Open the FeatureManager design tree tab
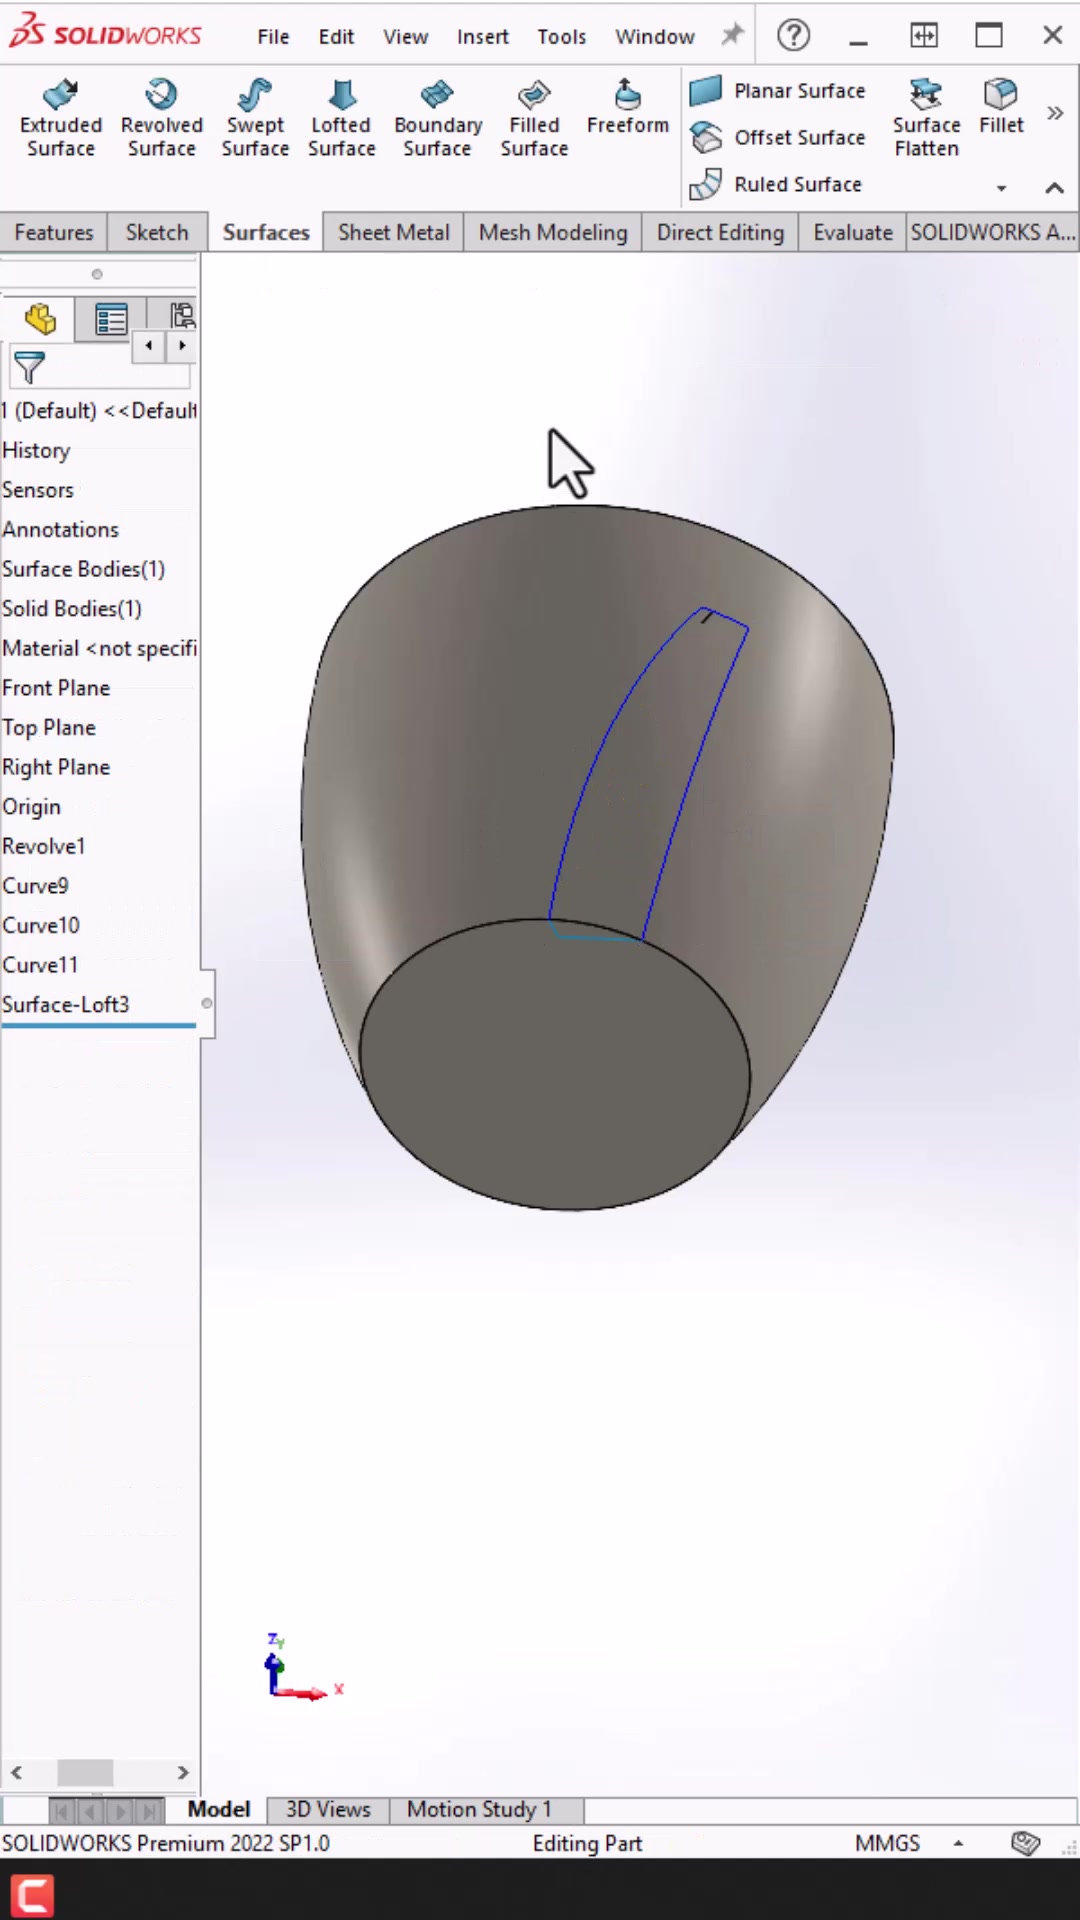This screenshot has width=1080, height=1920. coord(40,319)
